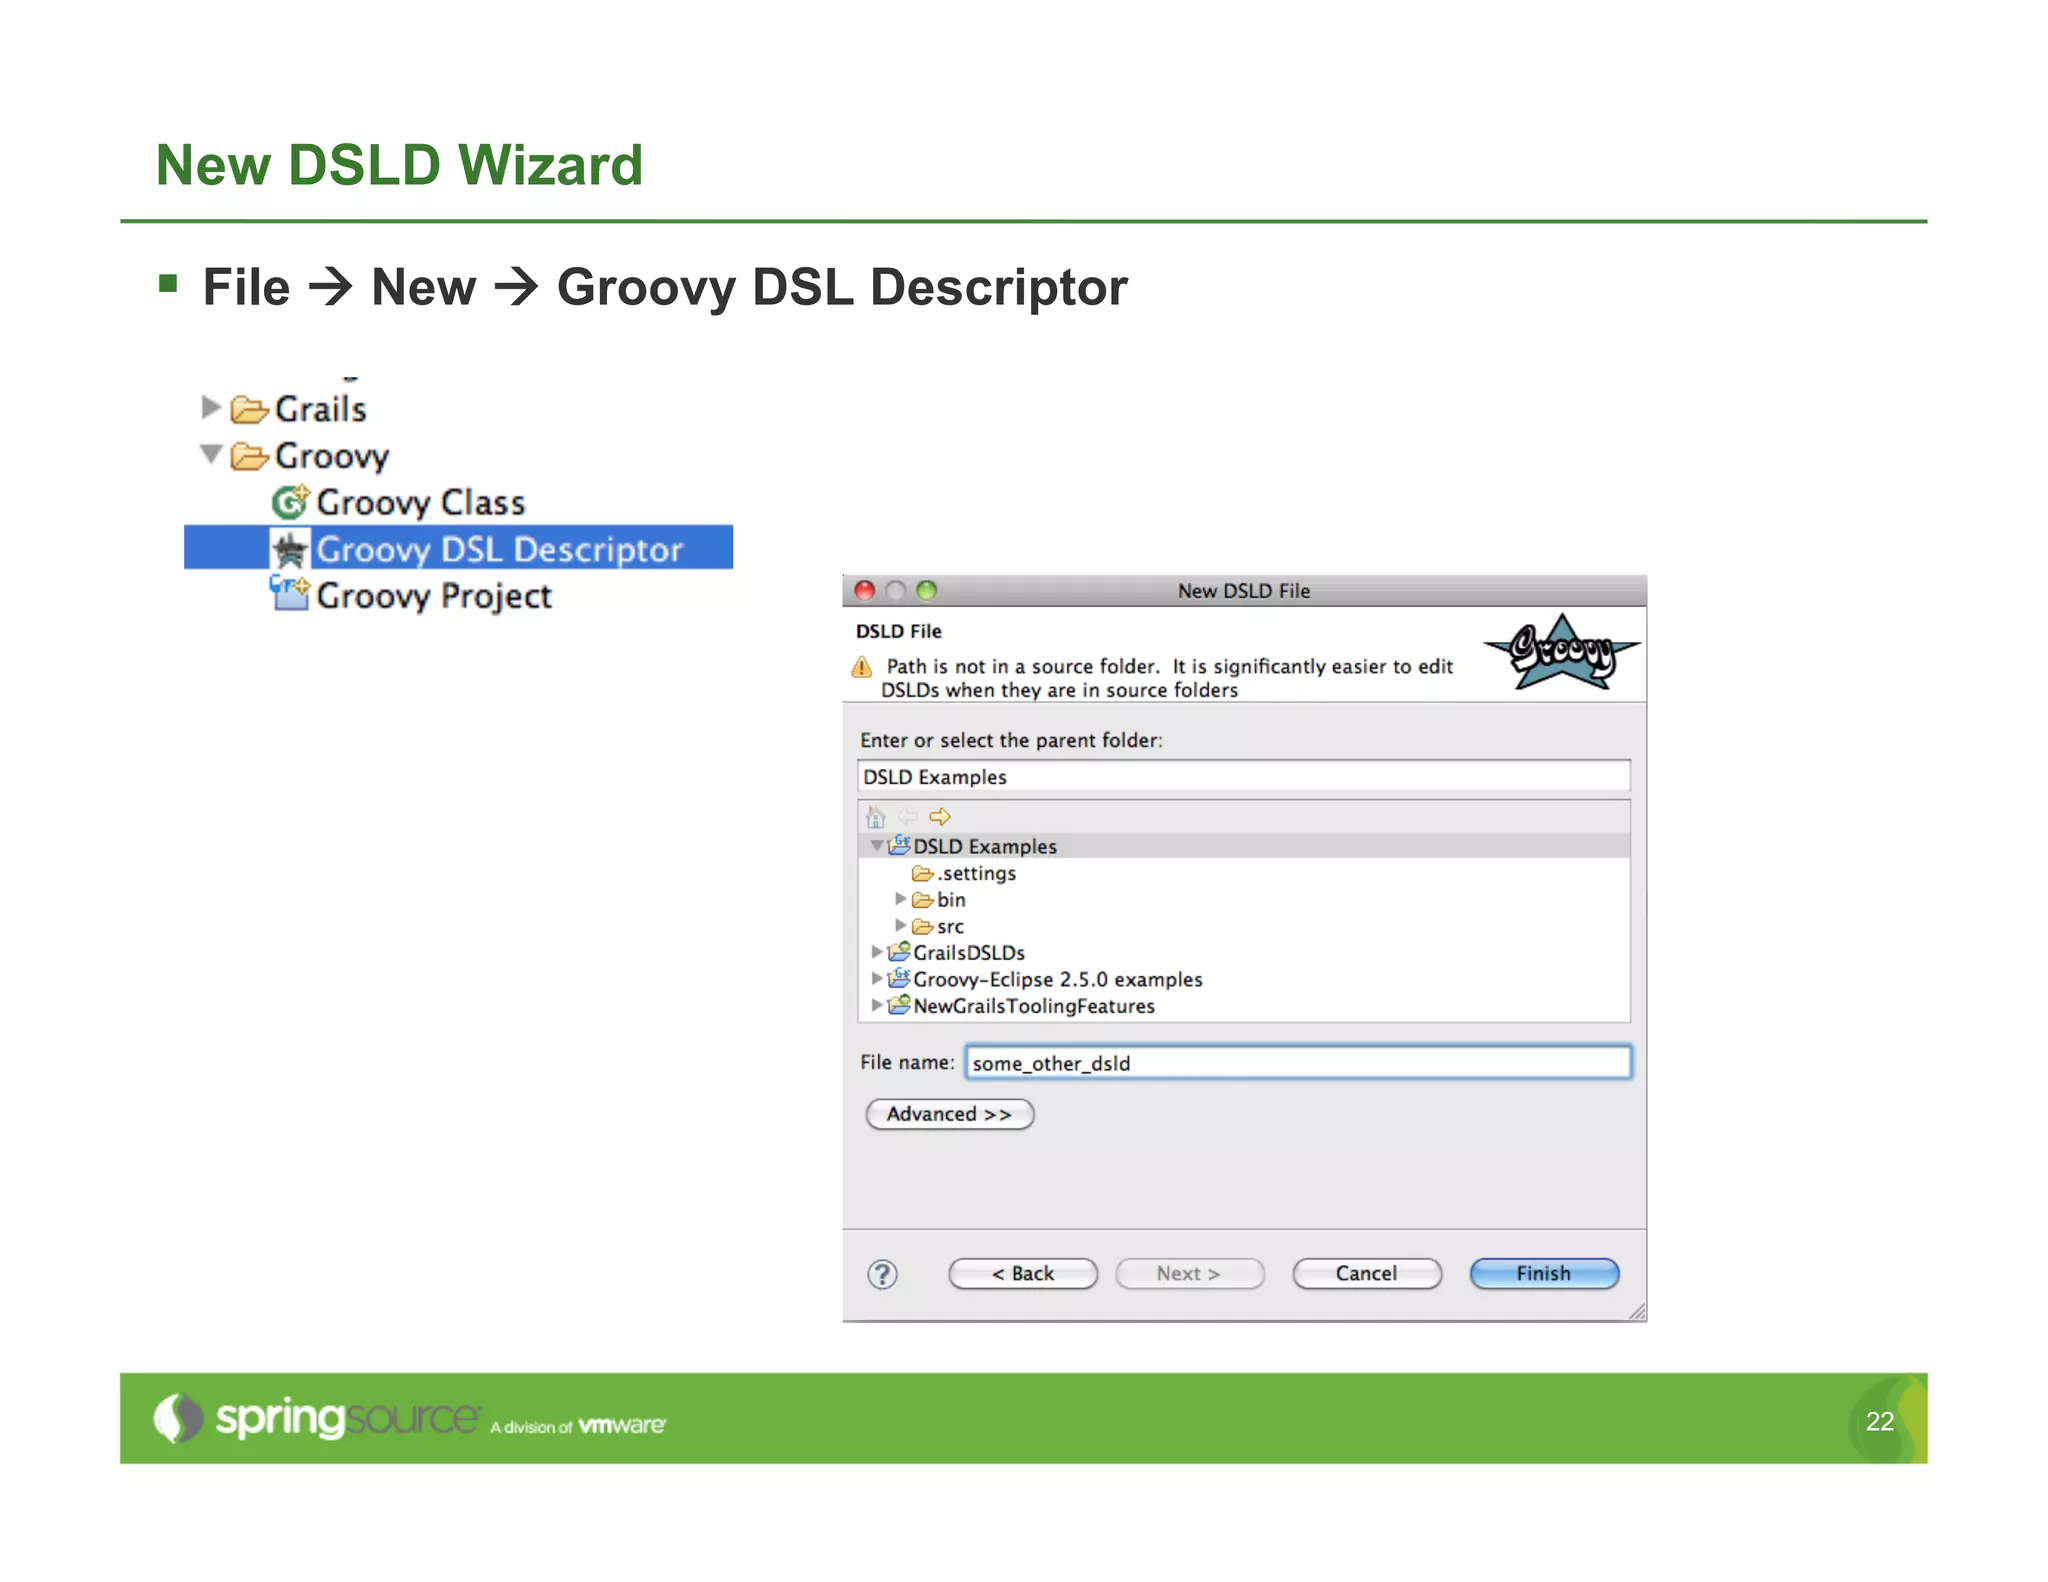2048x1582 pixels.
Task: Go to previous page with Back button
Action: click(x=1022, y=1274)
